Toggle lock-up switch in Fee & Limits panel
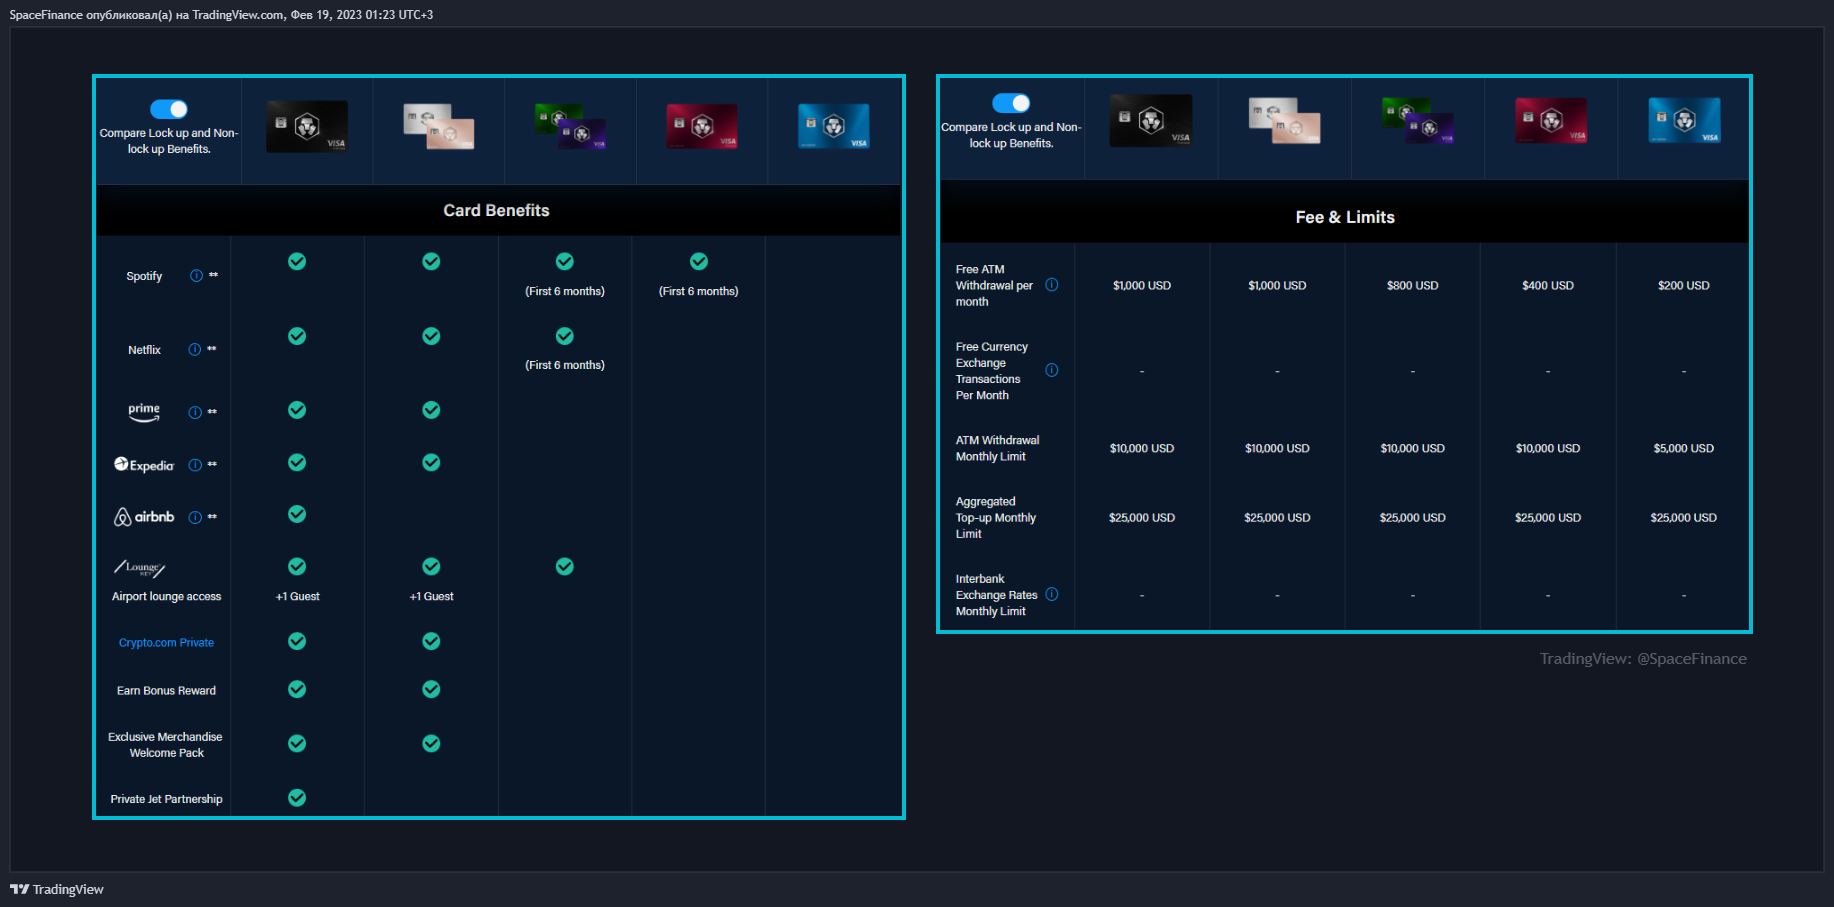This screenshot has width=1834, height=907. click(x=1011, y=103)
